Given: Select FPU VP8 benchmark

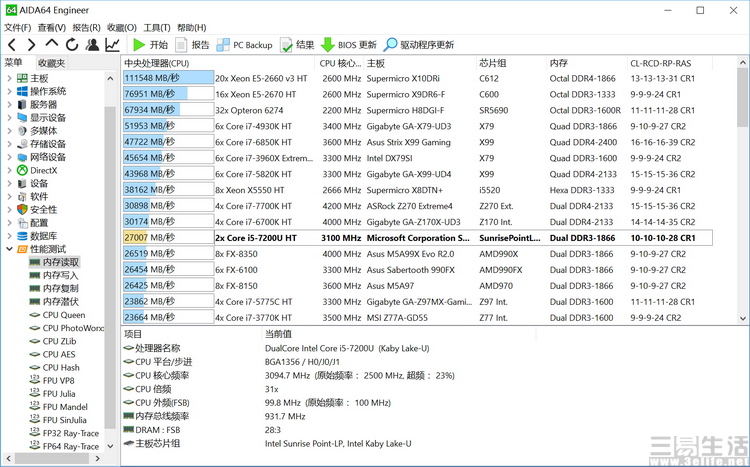Looking at the screenshot, I should point(52,381).
